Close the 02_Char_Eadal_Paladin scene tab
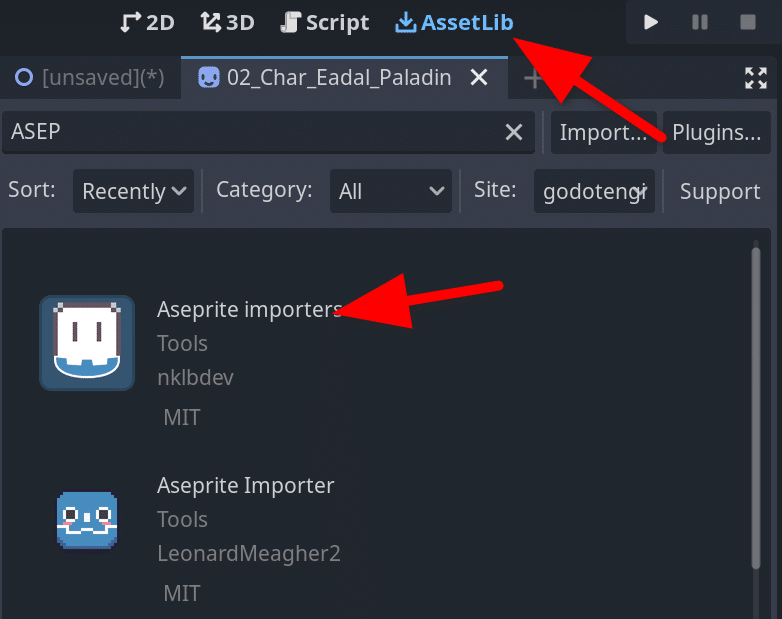 pos(479,77)
